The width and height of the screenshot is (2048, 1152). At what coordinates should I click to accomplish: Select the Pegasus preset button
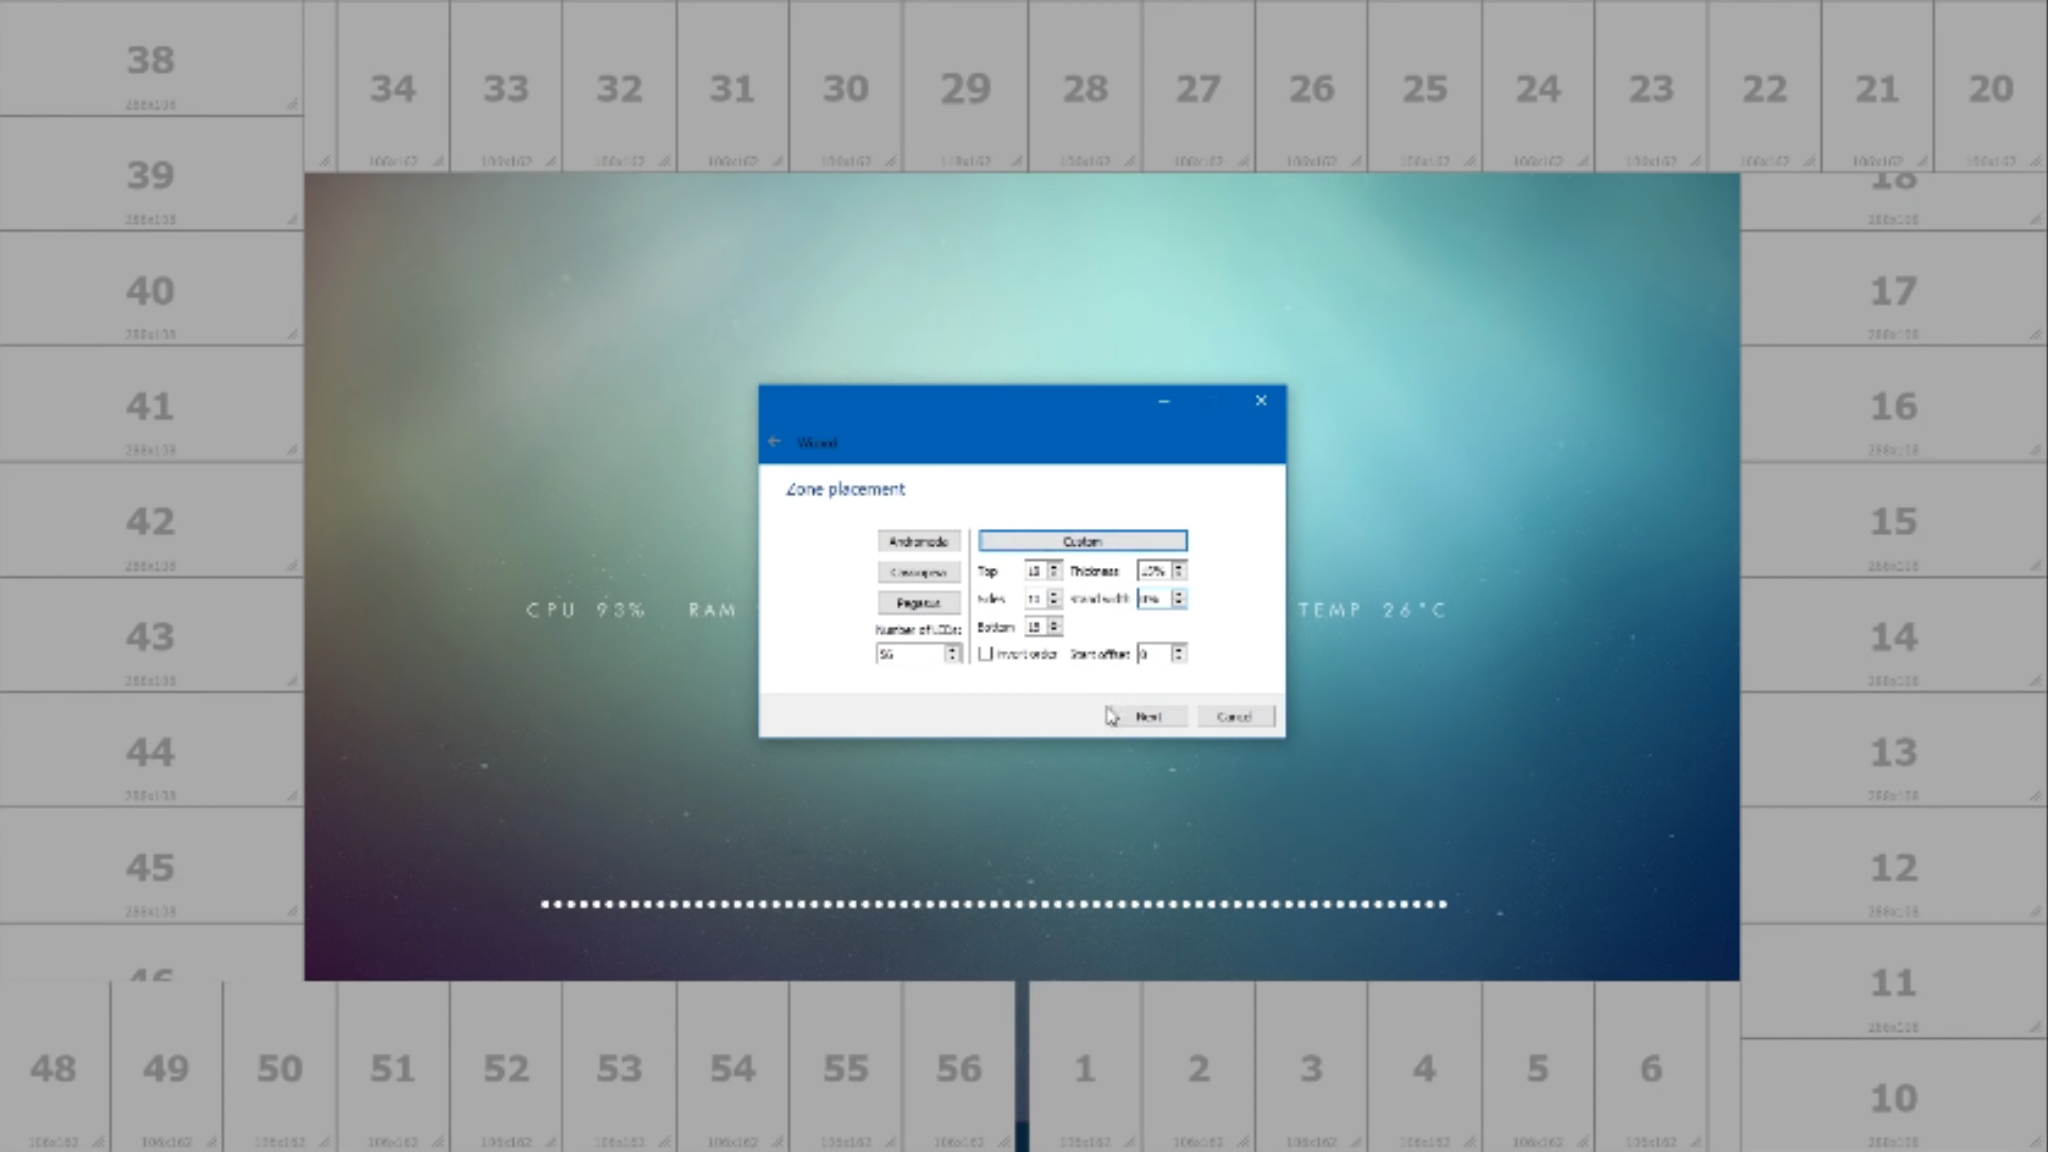(919, 603)
